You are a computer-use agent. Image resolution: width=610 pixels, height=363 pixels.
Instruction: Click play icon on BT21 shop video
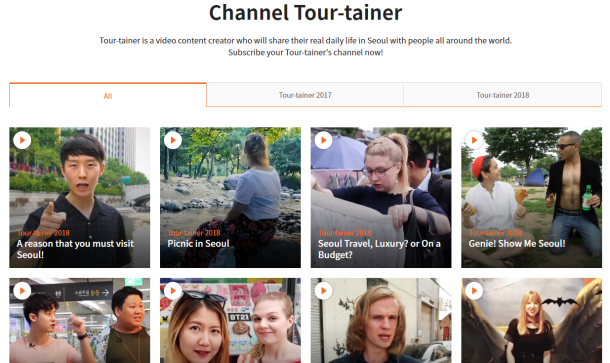tap(173, 291)
